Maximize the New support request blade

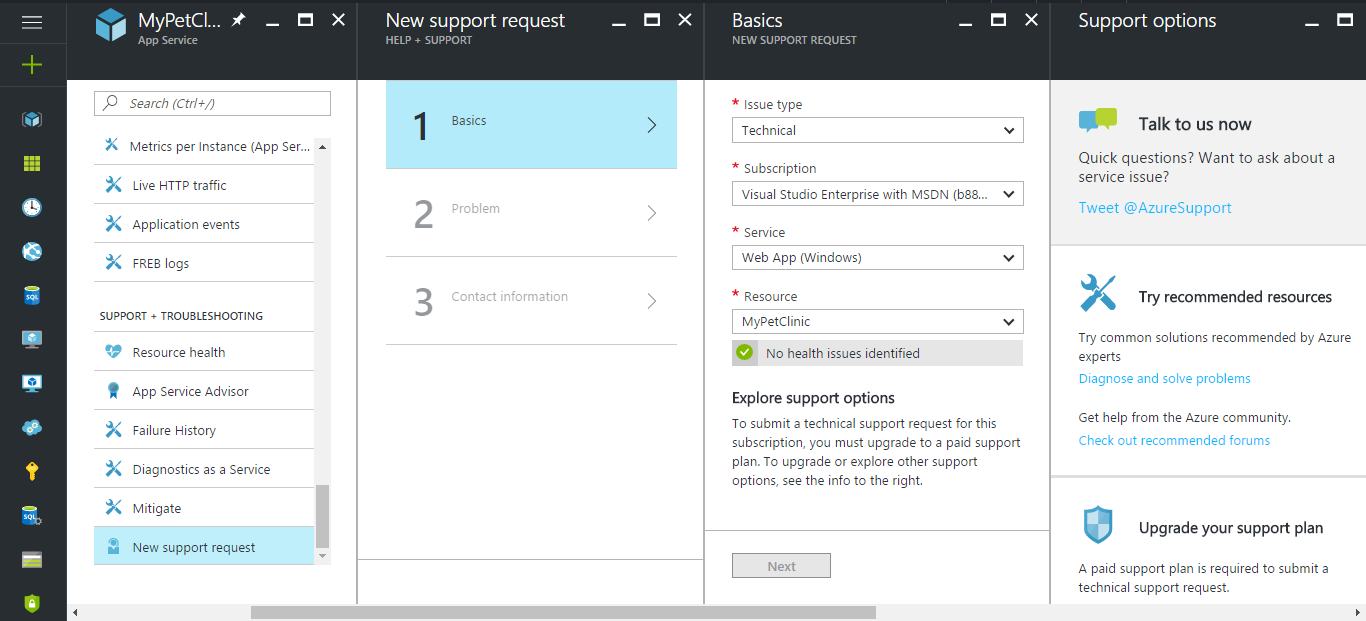(652, 20)
